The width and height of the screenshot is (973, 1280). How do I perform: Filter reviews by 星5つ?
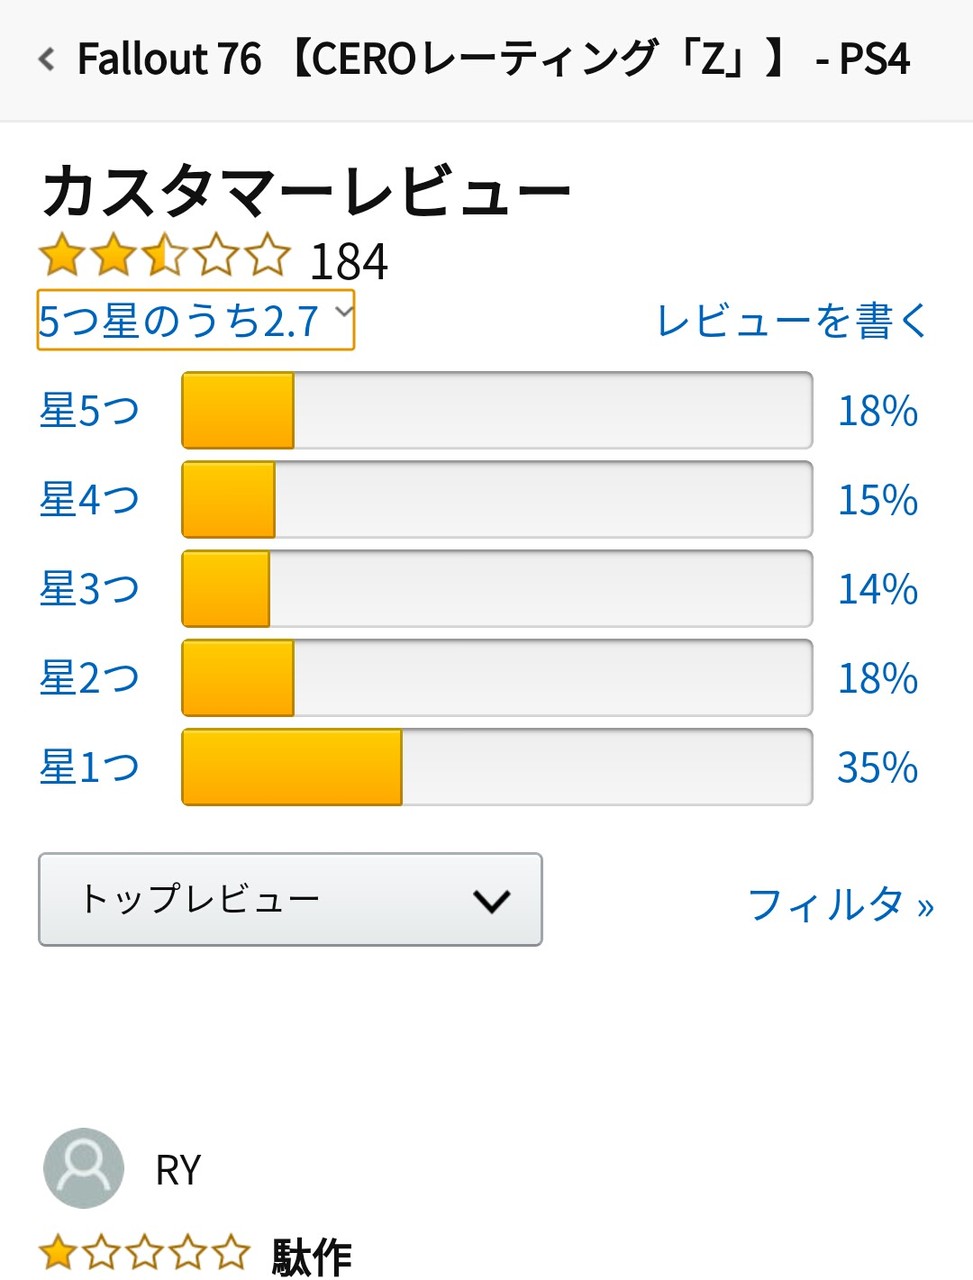[89, 411]
